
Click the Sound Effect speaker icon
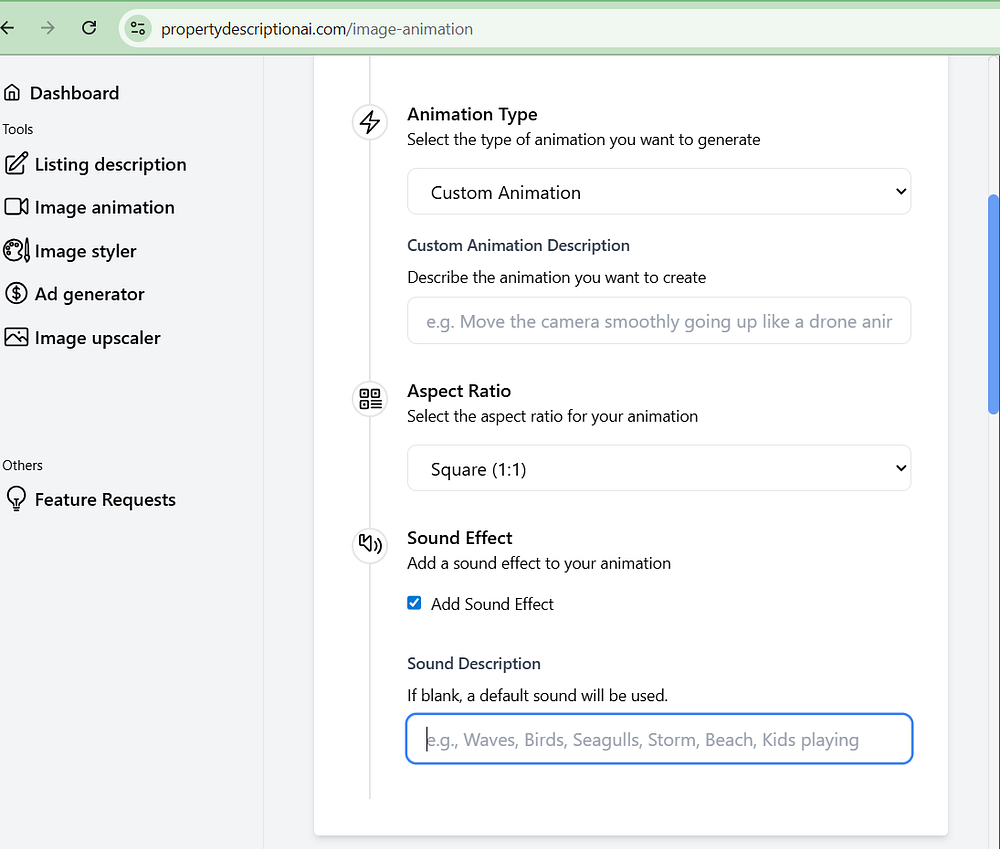tap(370, 545)
